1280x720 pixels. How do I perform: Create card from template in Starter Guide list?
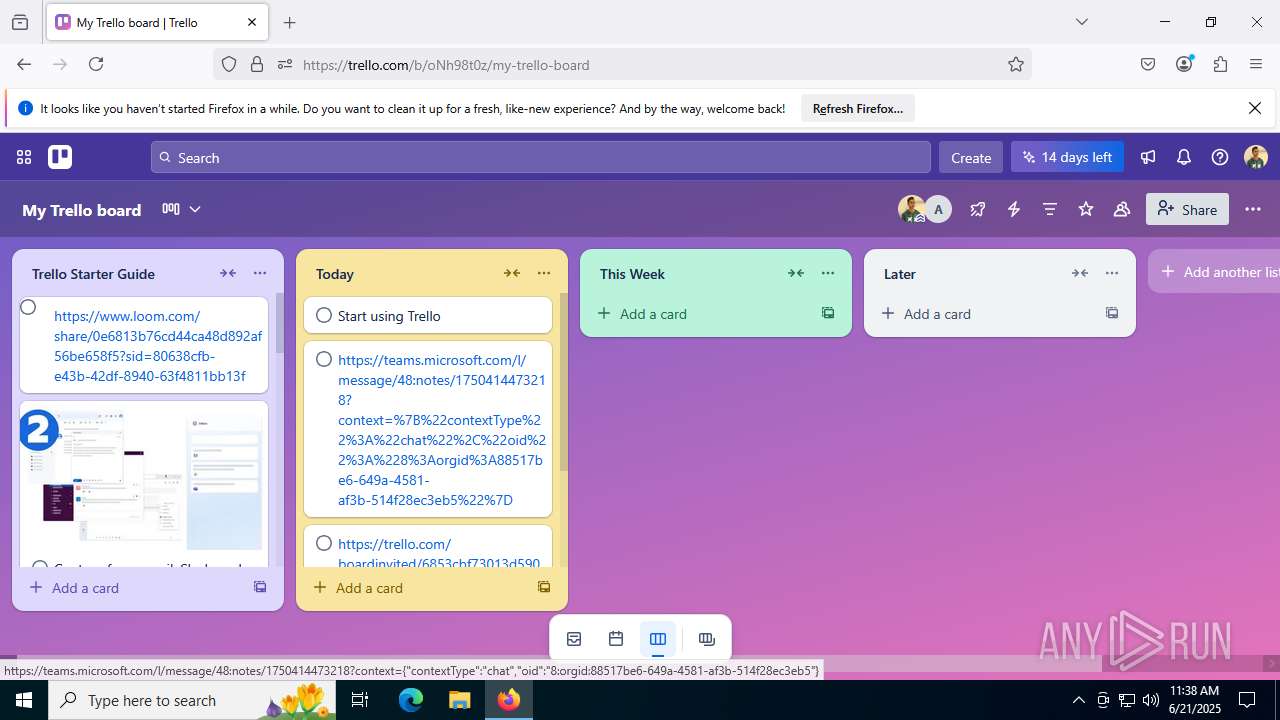point(260,587)
